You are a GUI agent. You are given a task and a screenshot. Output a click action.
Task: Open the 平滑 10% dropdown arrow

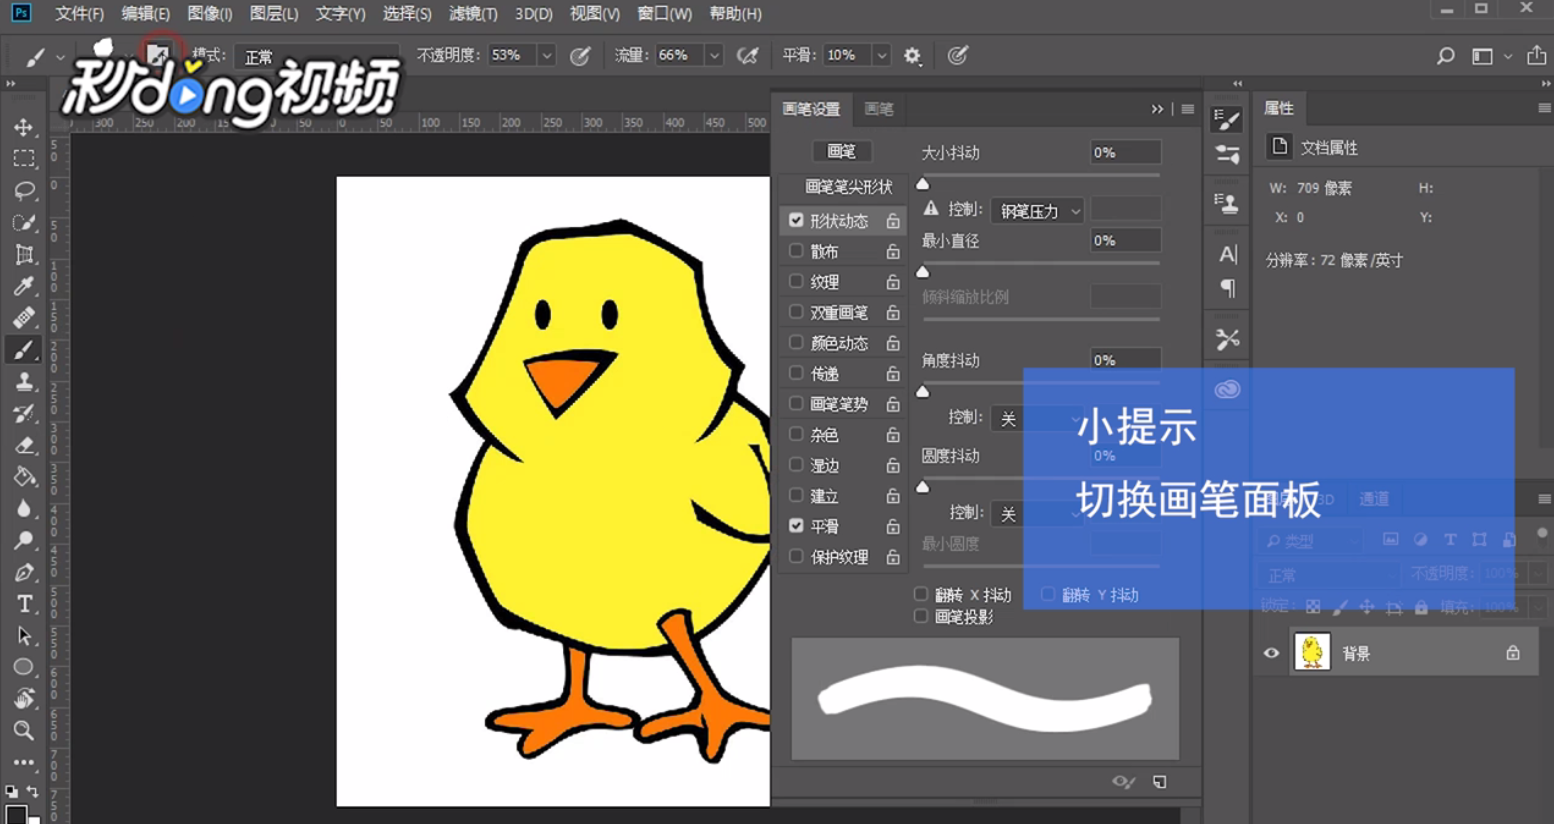881,56
